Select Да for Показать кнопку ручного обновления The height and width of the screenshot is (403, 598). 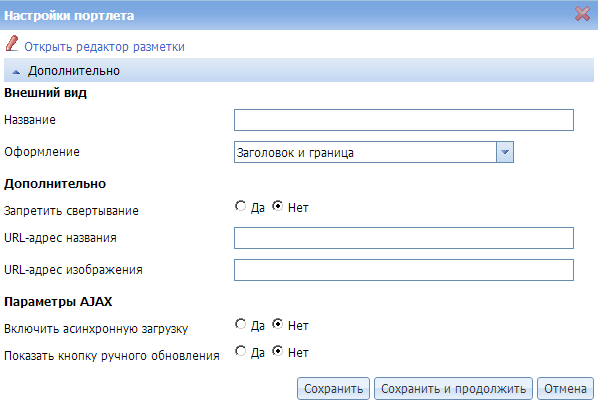pyautogui.click(x=240, y=351)
